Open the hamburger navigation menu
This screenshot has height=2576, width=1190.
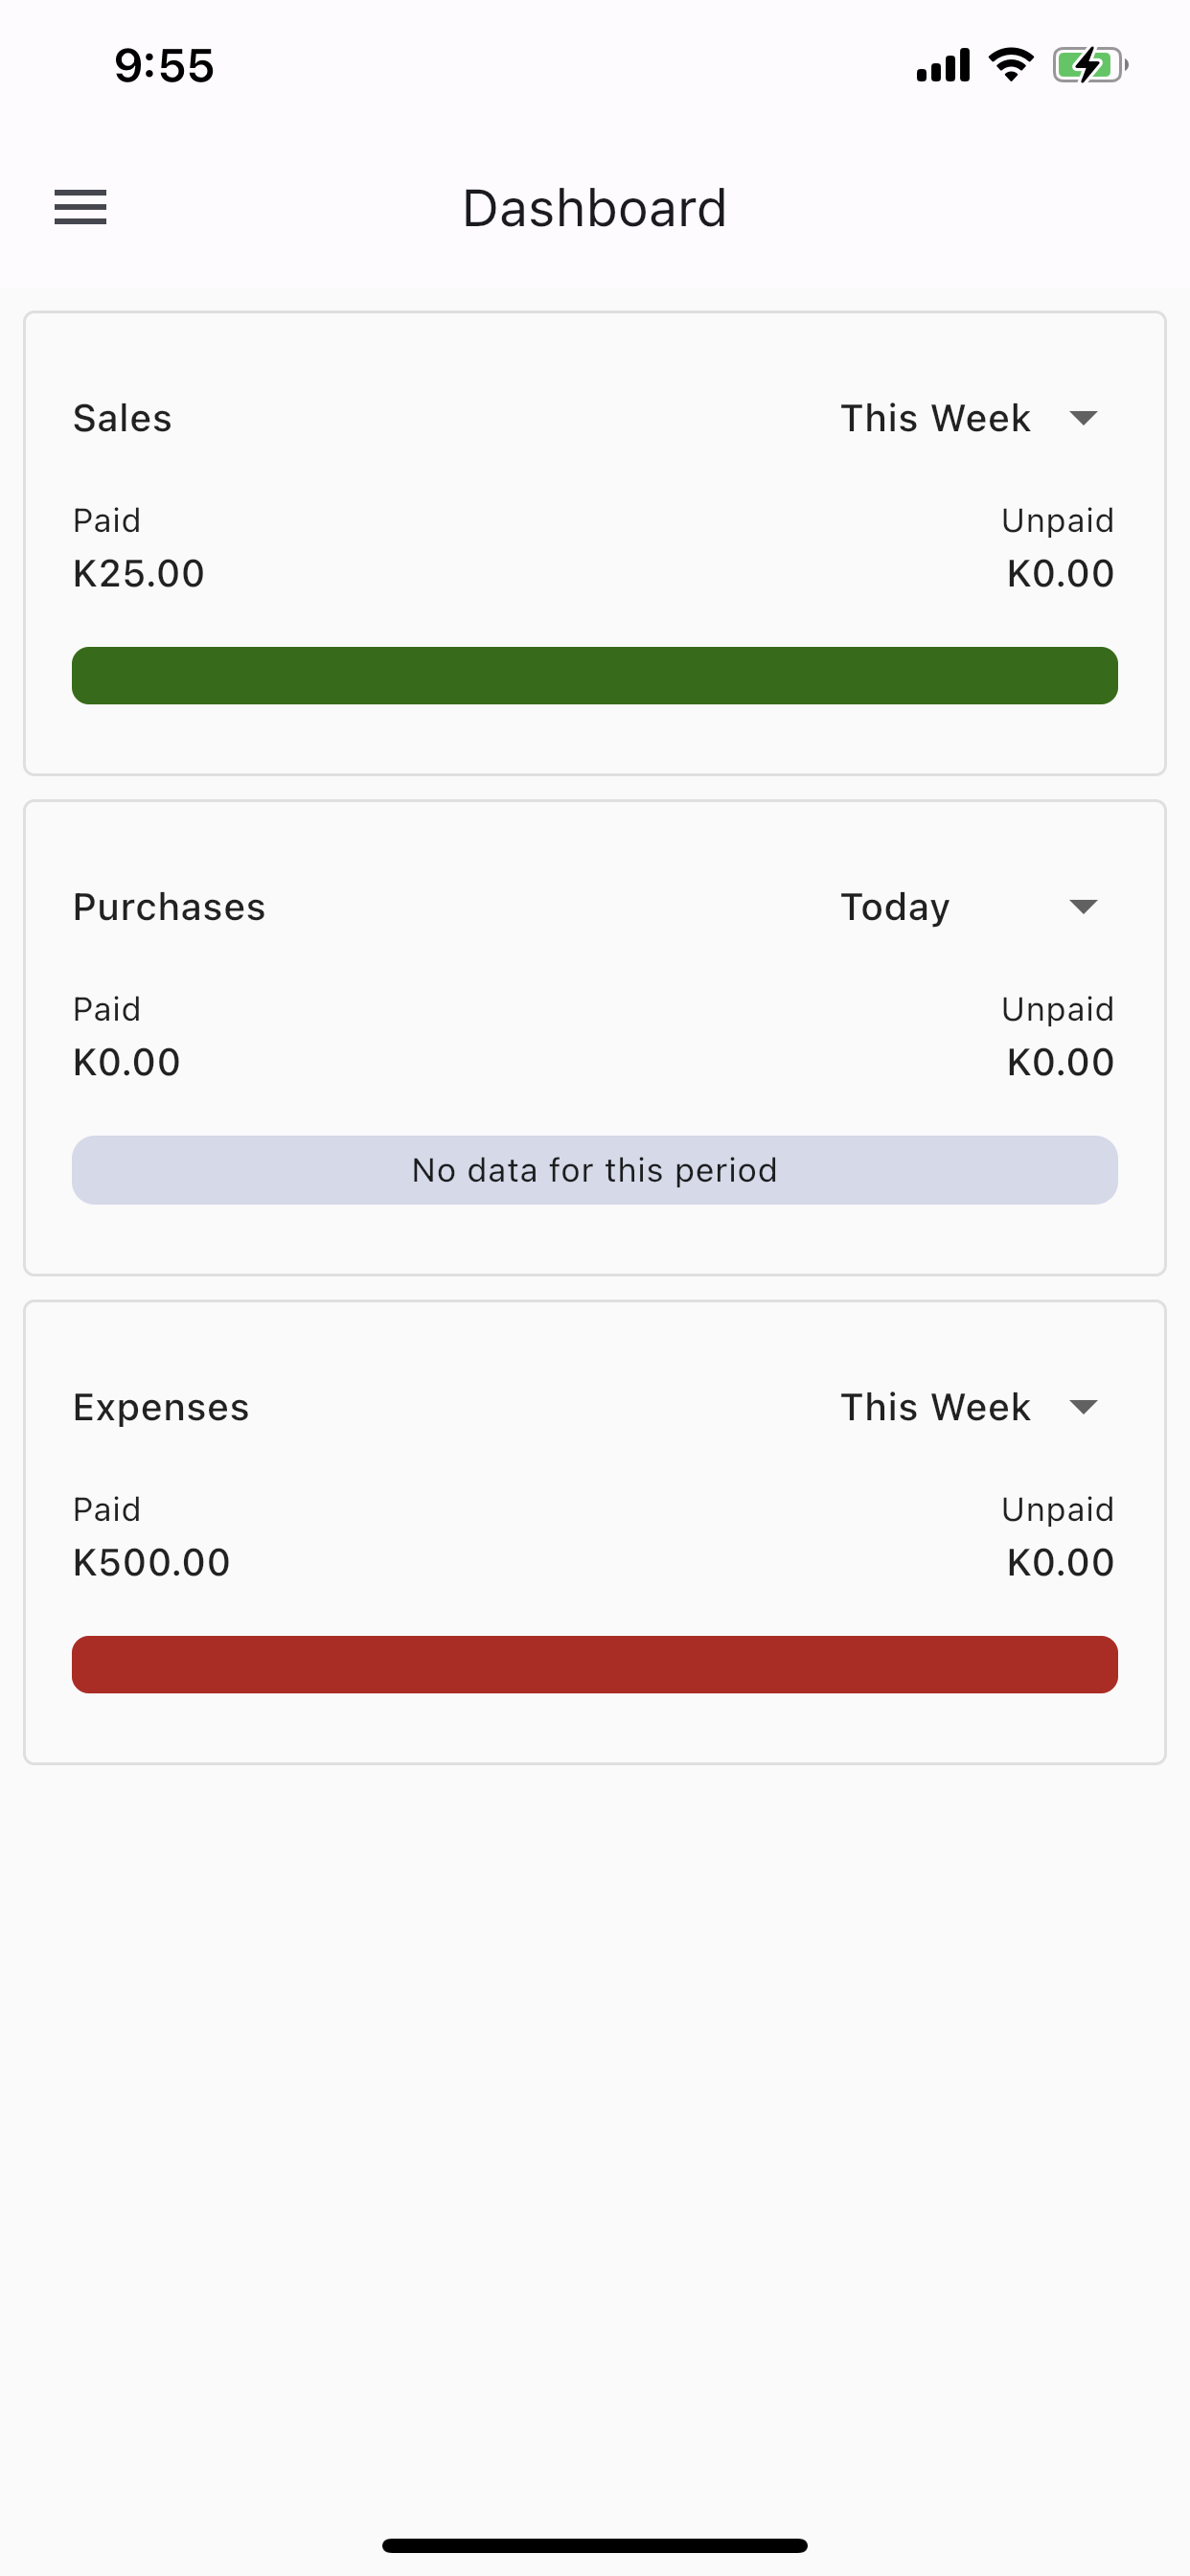pyautogui.click(x=80, y=207)
